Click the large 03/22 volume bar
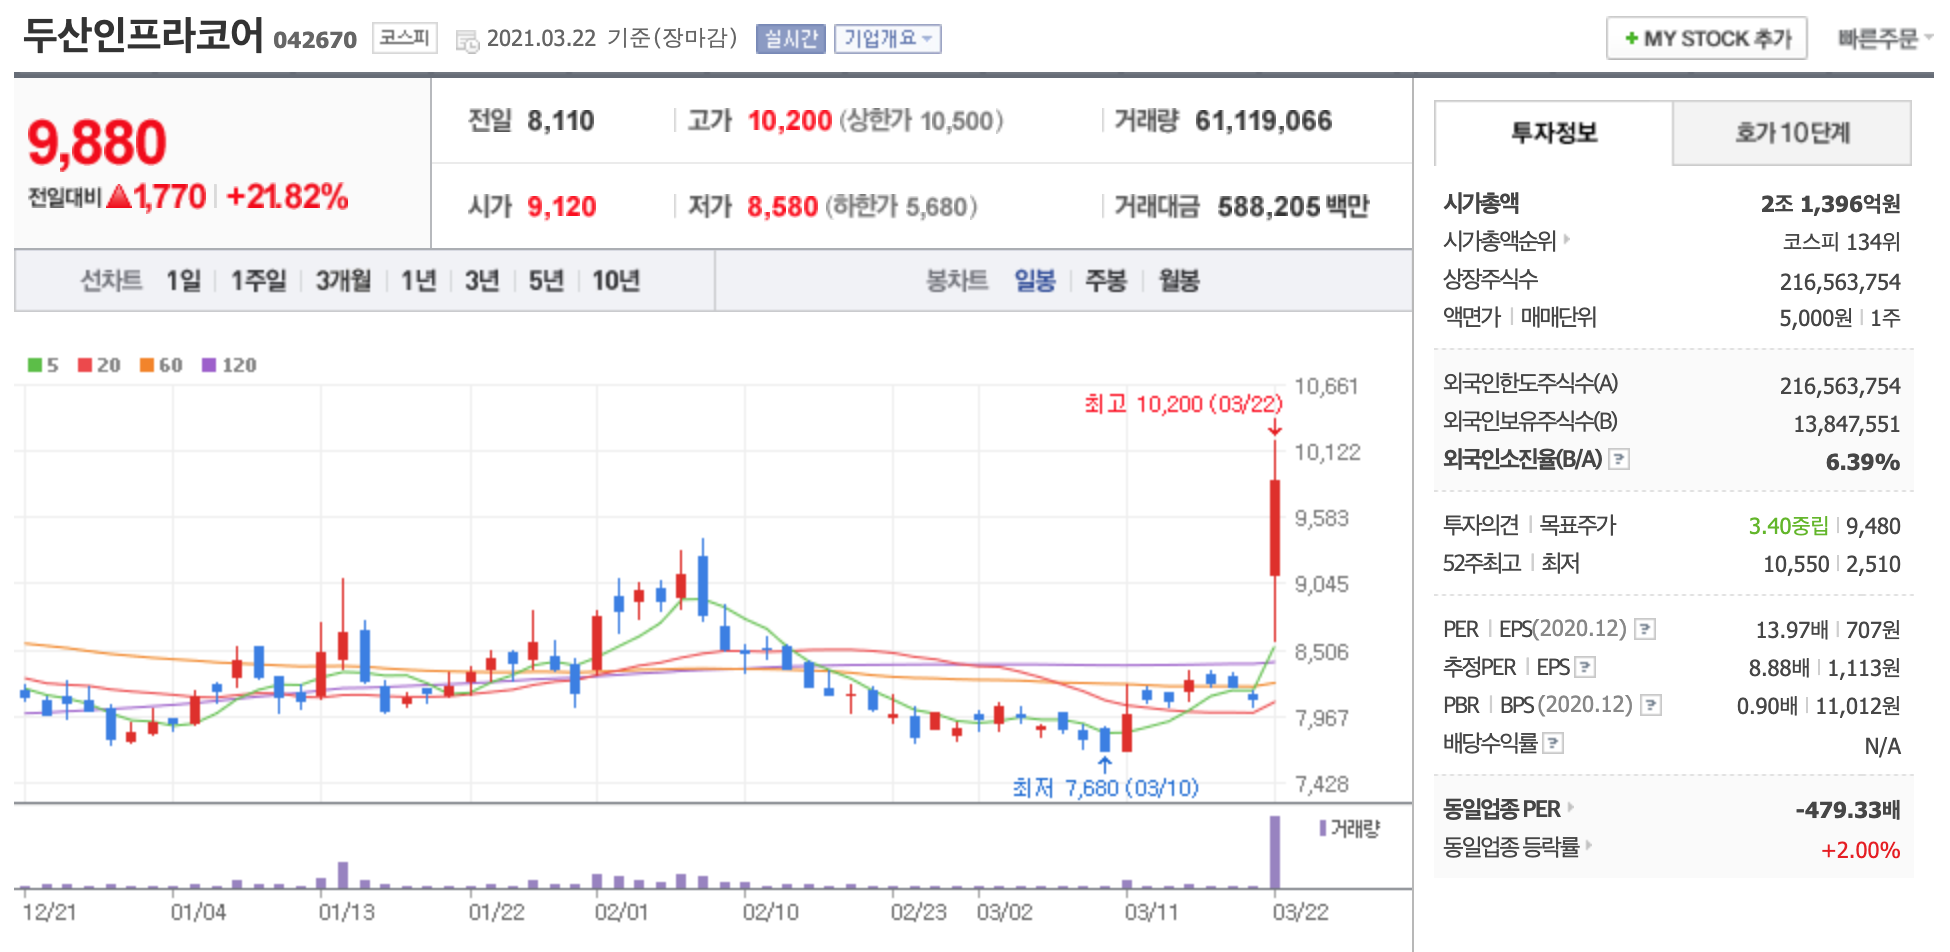Viewport: 1950px width, 952px height. coord(1275,853)
